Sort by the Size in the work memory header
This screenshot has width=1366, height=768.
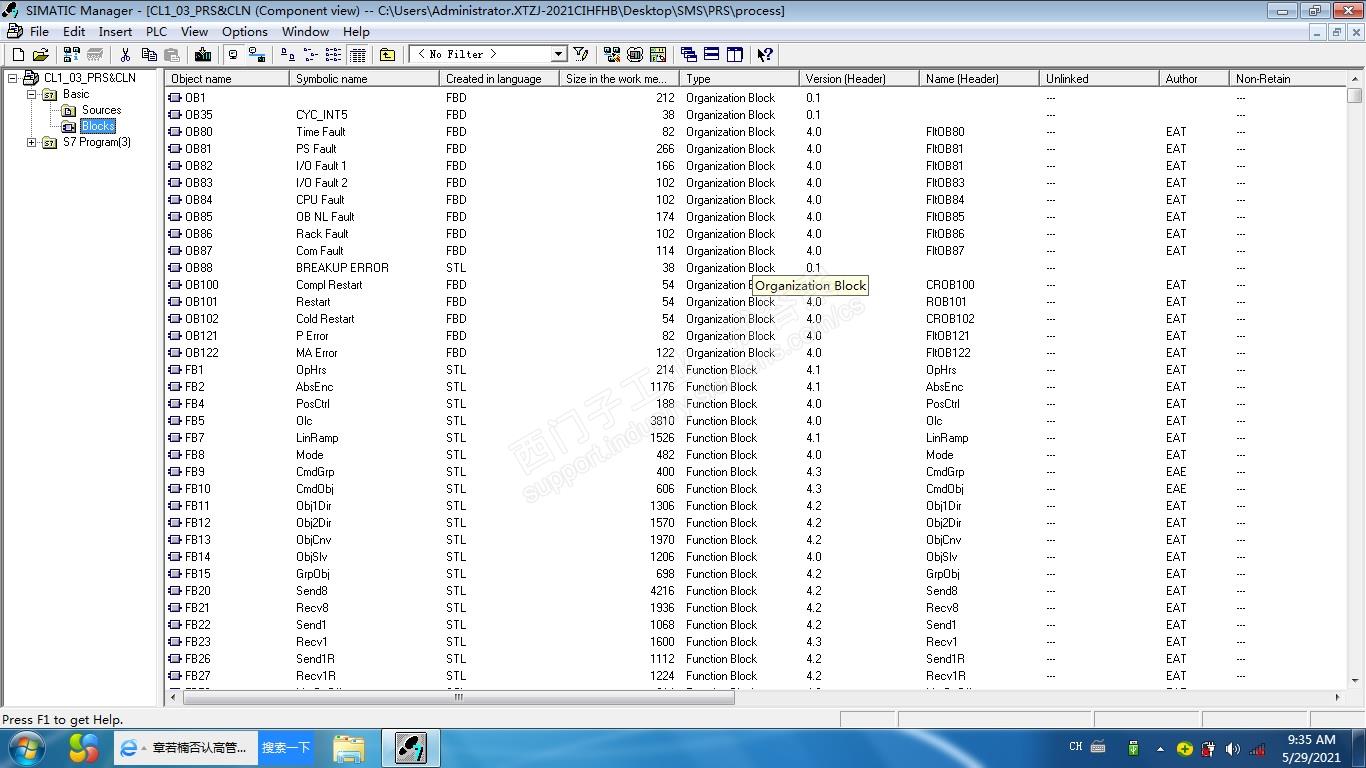point(619,79)
